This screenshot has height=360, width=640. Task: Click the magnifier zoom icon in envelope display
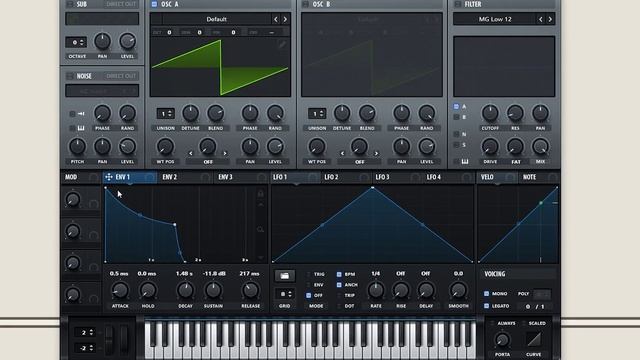coord(260,229)
